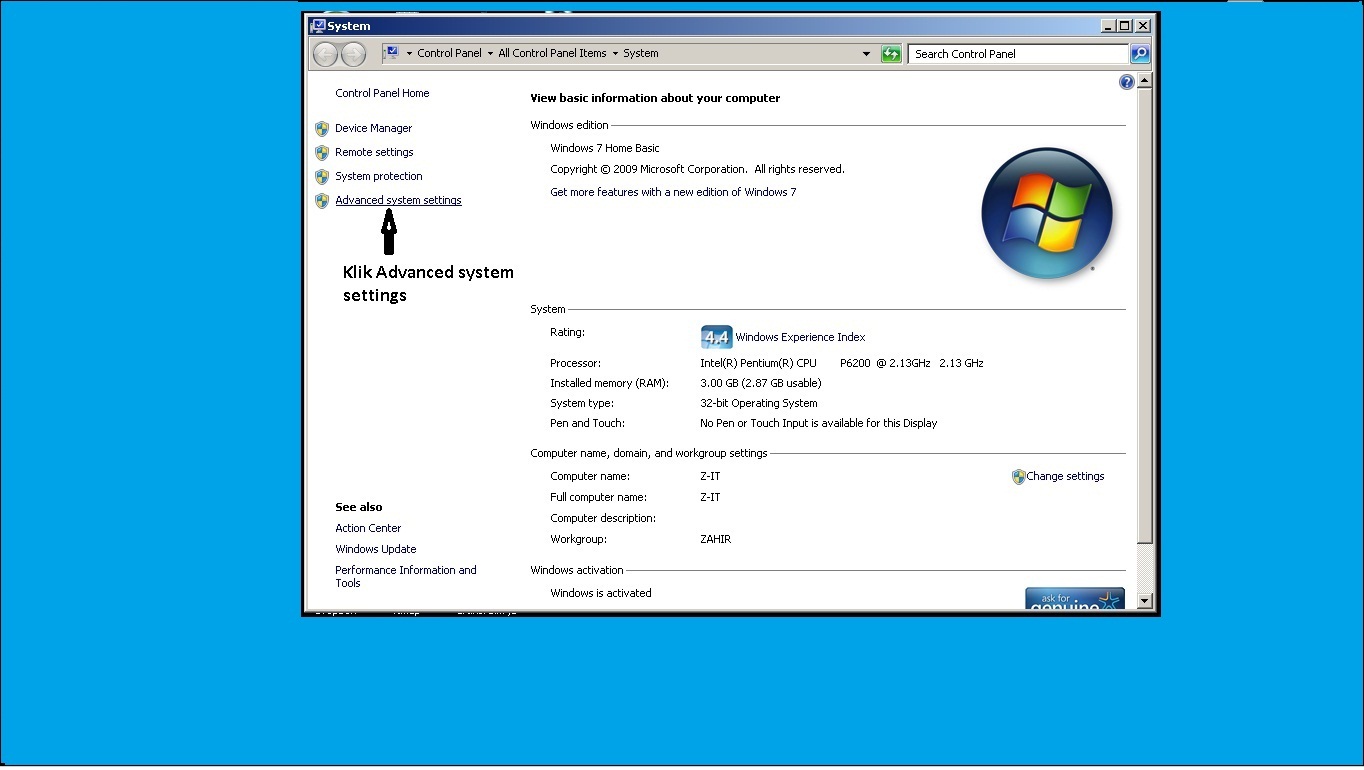Click the scrollbar up arrow
The image size is (1364, 770).
(1145, 81)
